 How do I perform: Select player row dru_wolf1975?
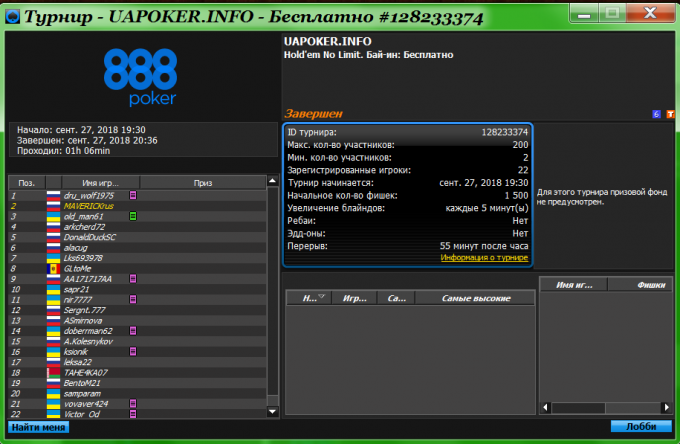tap(137, 195)
